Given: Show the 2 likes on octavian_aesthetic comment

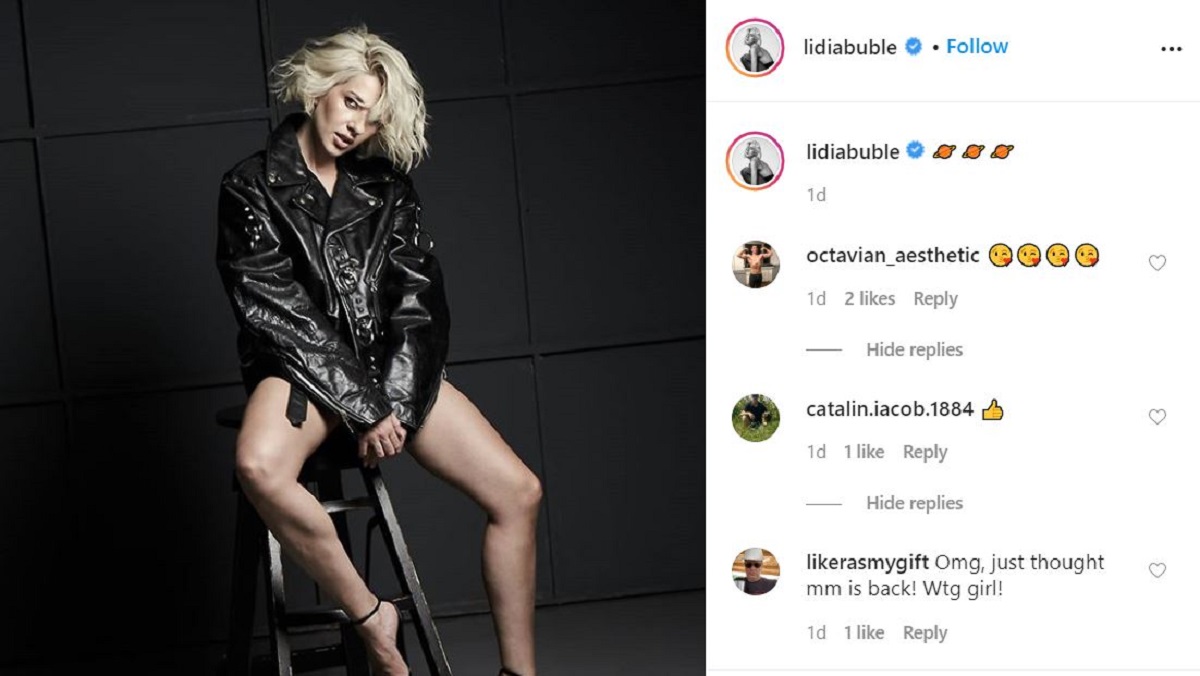Looking at the screenshot, I should 869,299.
